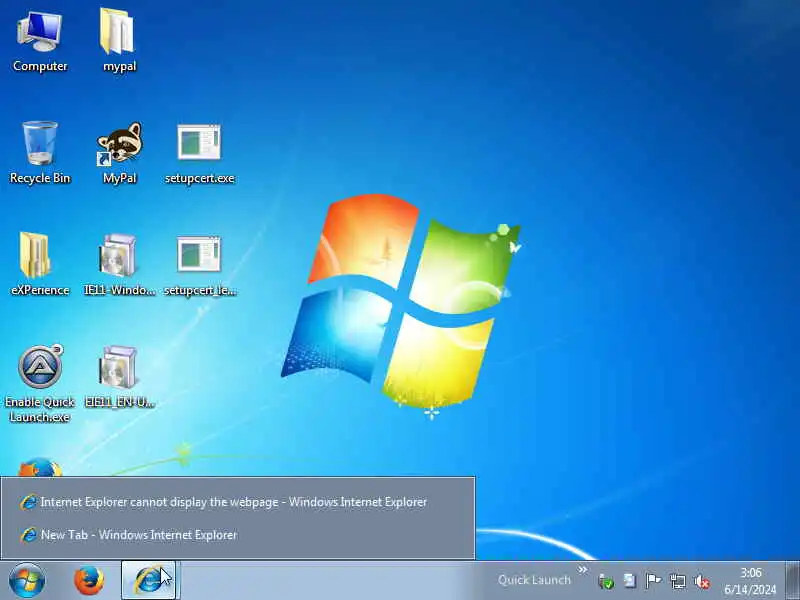Click the document tray icon beside the green shield
Viewport: 800px width, 600px height.
coord(630,581)
